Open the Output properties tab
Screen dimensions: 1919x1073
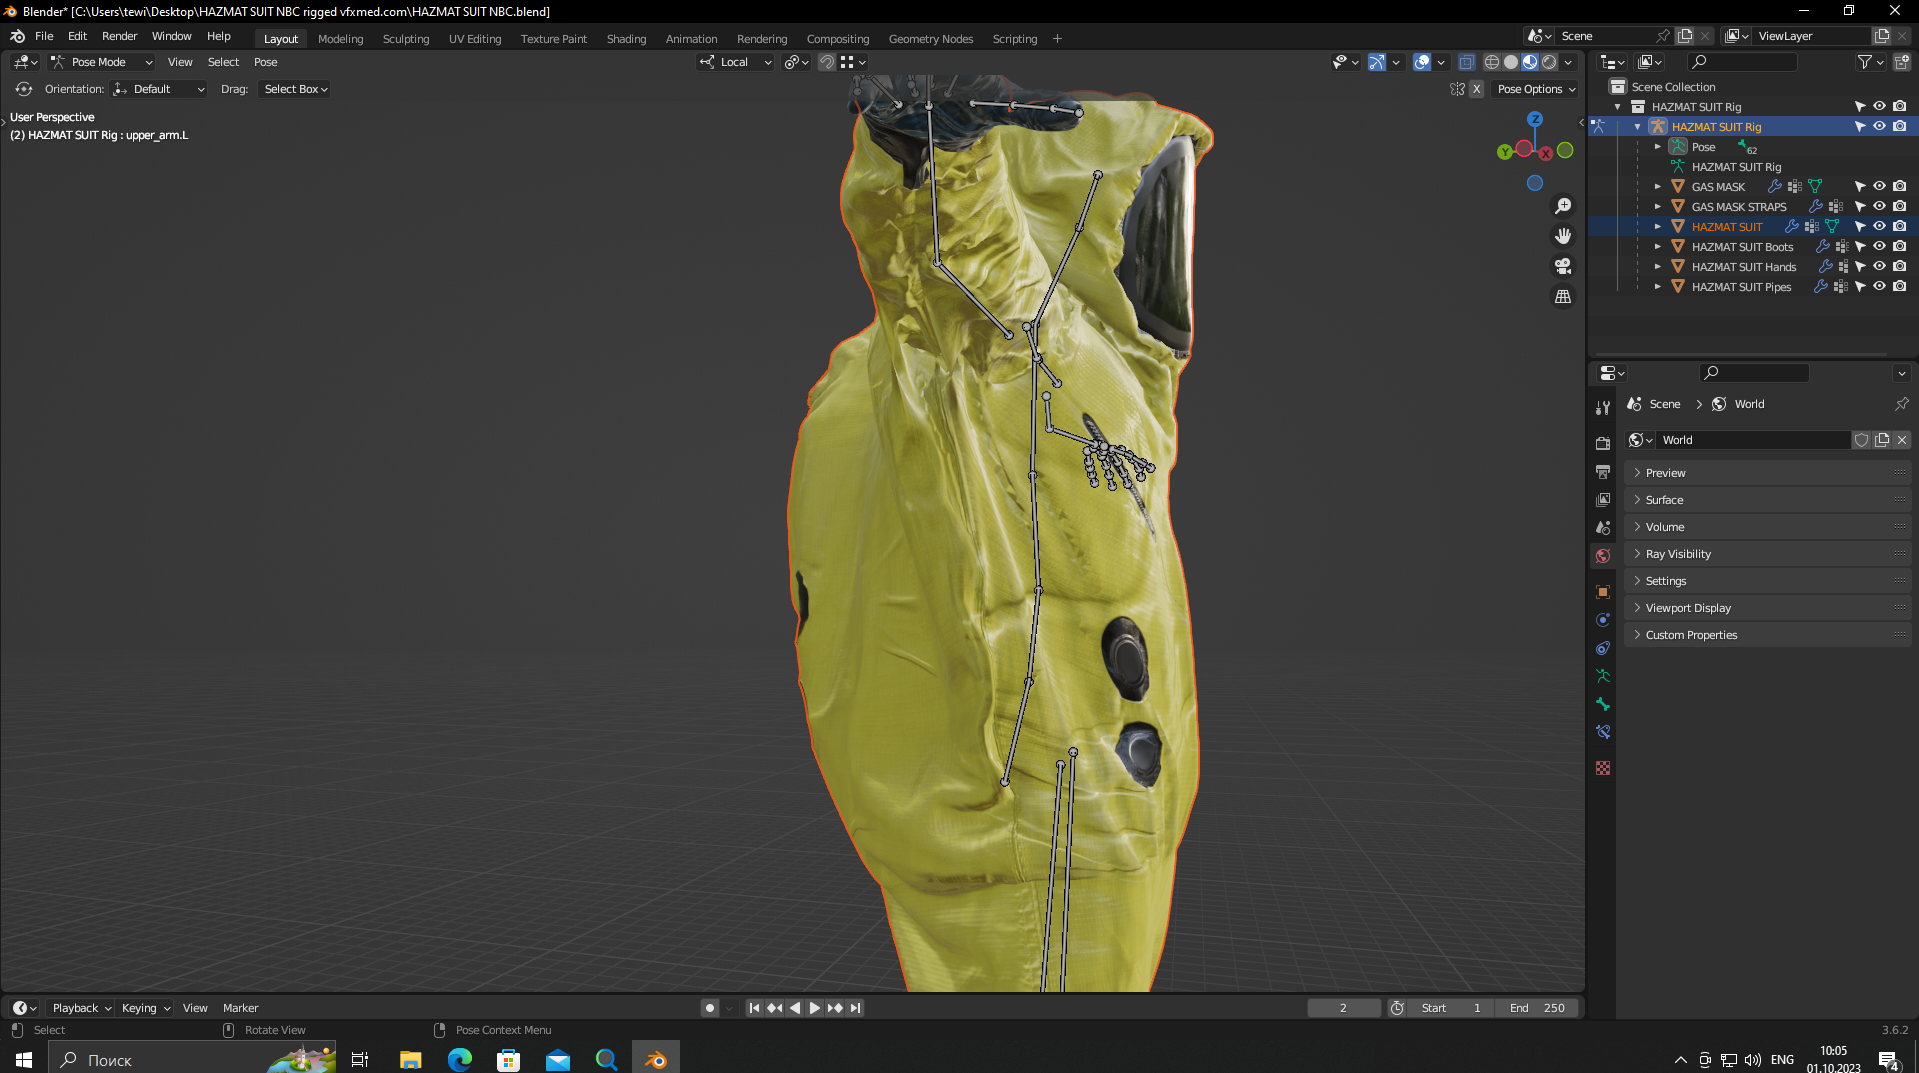click(1603, 471)
